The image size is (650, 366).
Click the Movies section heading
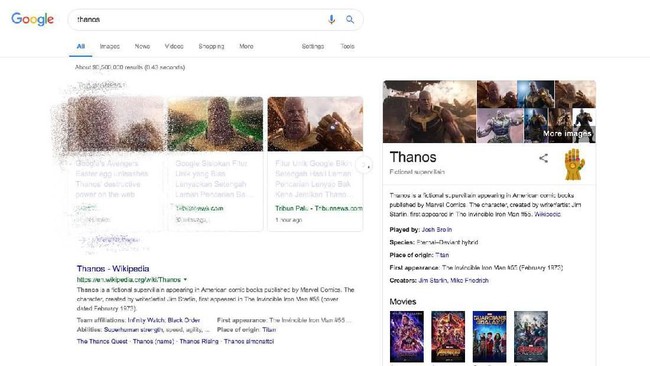pyautogui.click(x=403, y=302)
